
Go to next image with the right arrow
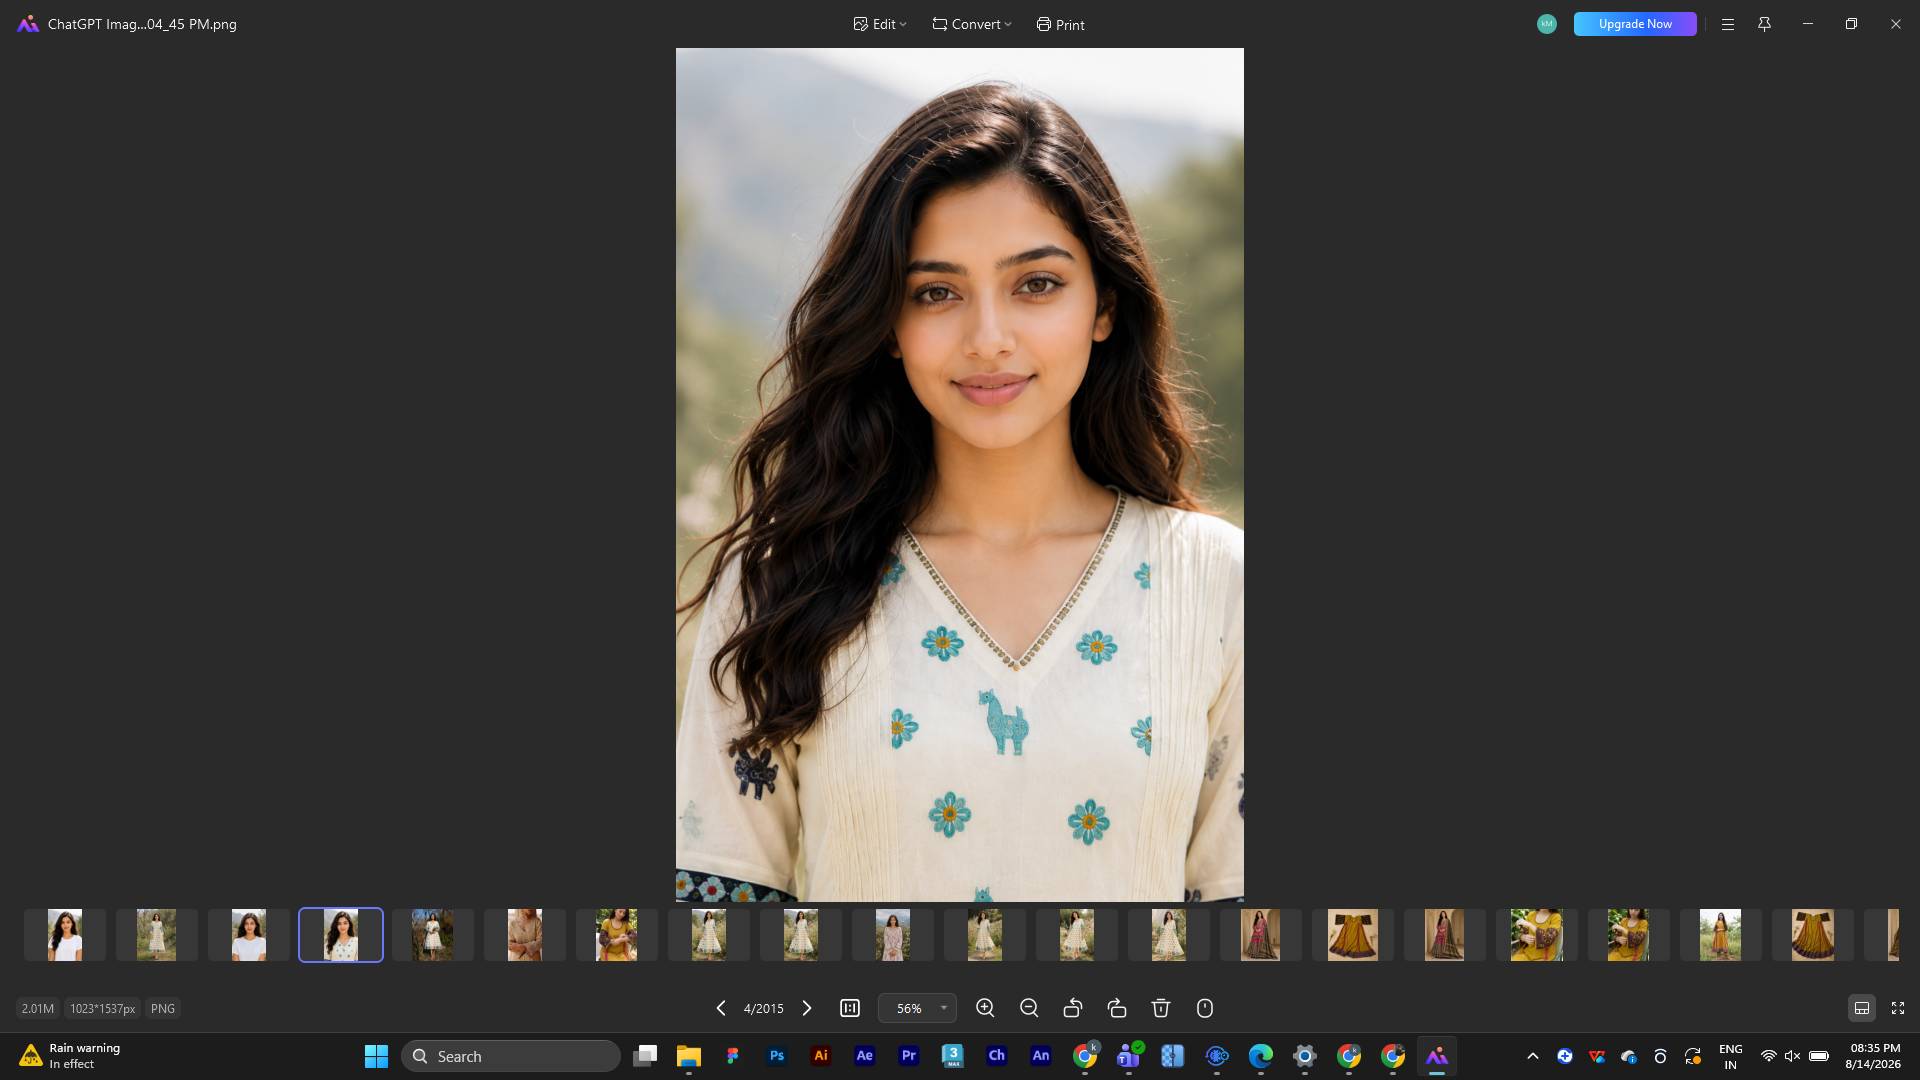[x=807, y=1008]
